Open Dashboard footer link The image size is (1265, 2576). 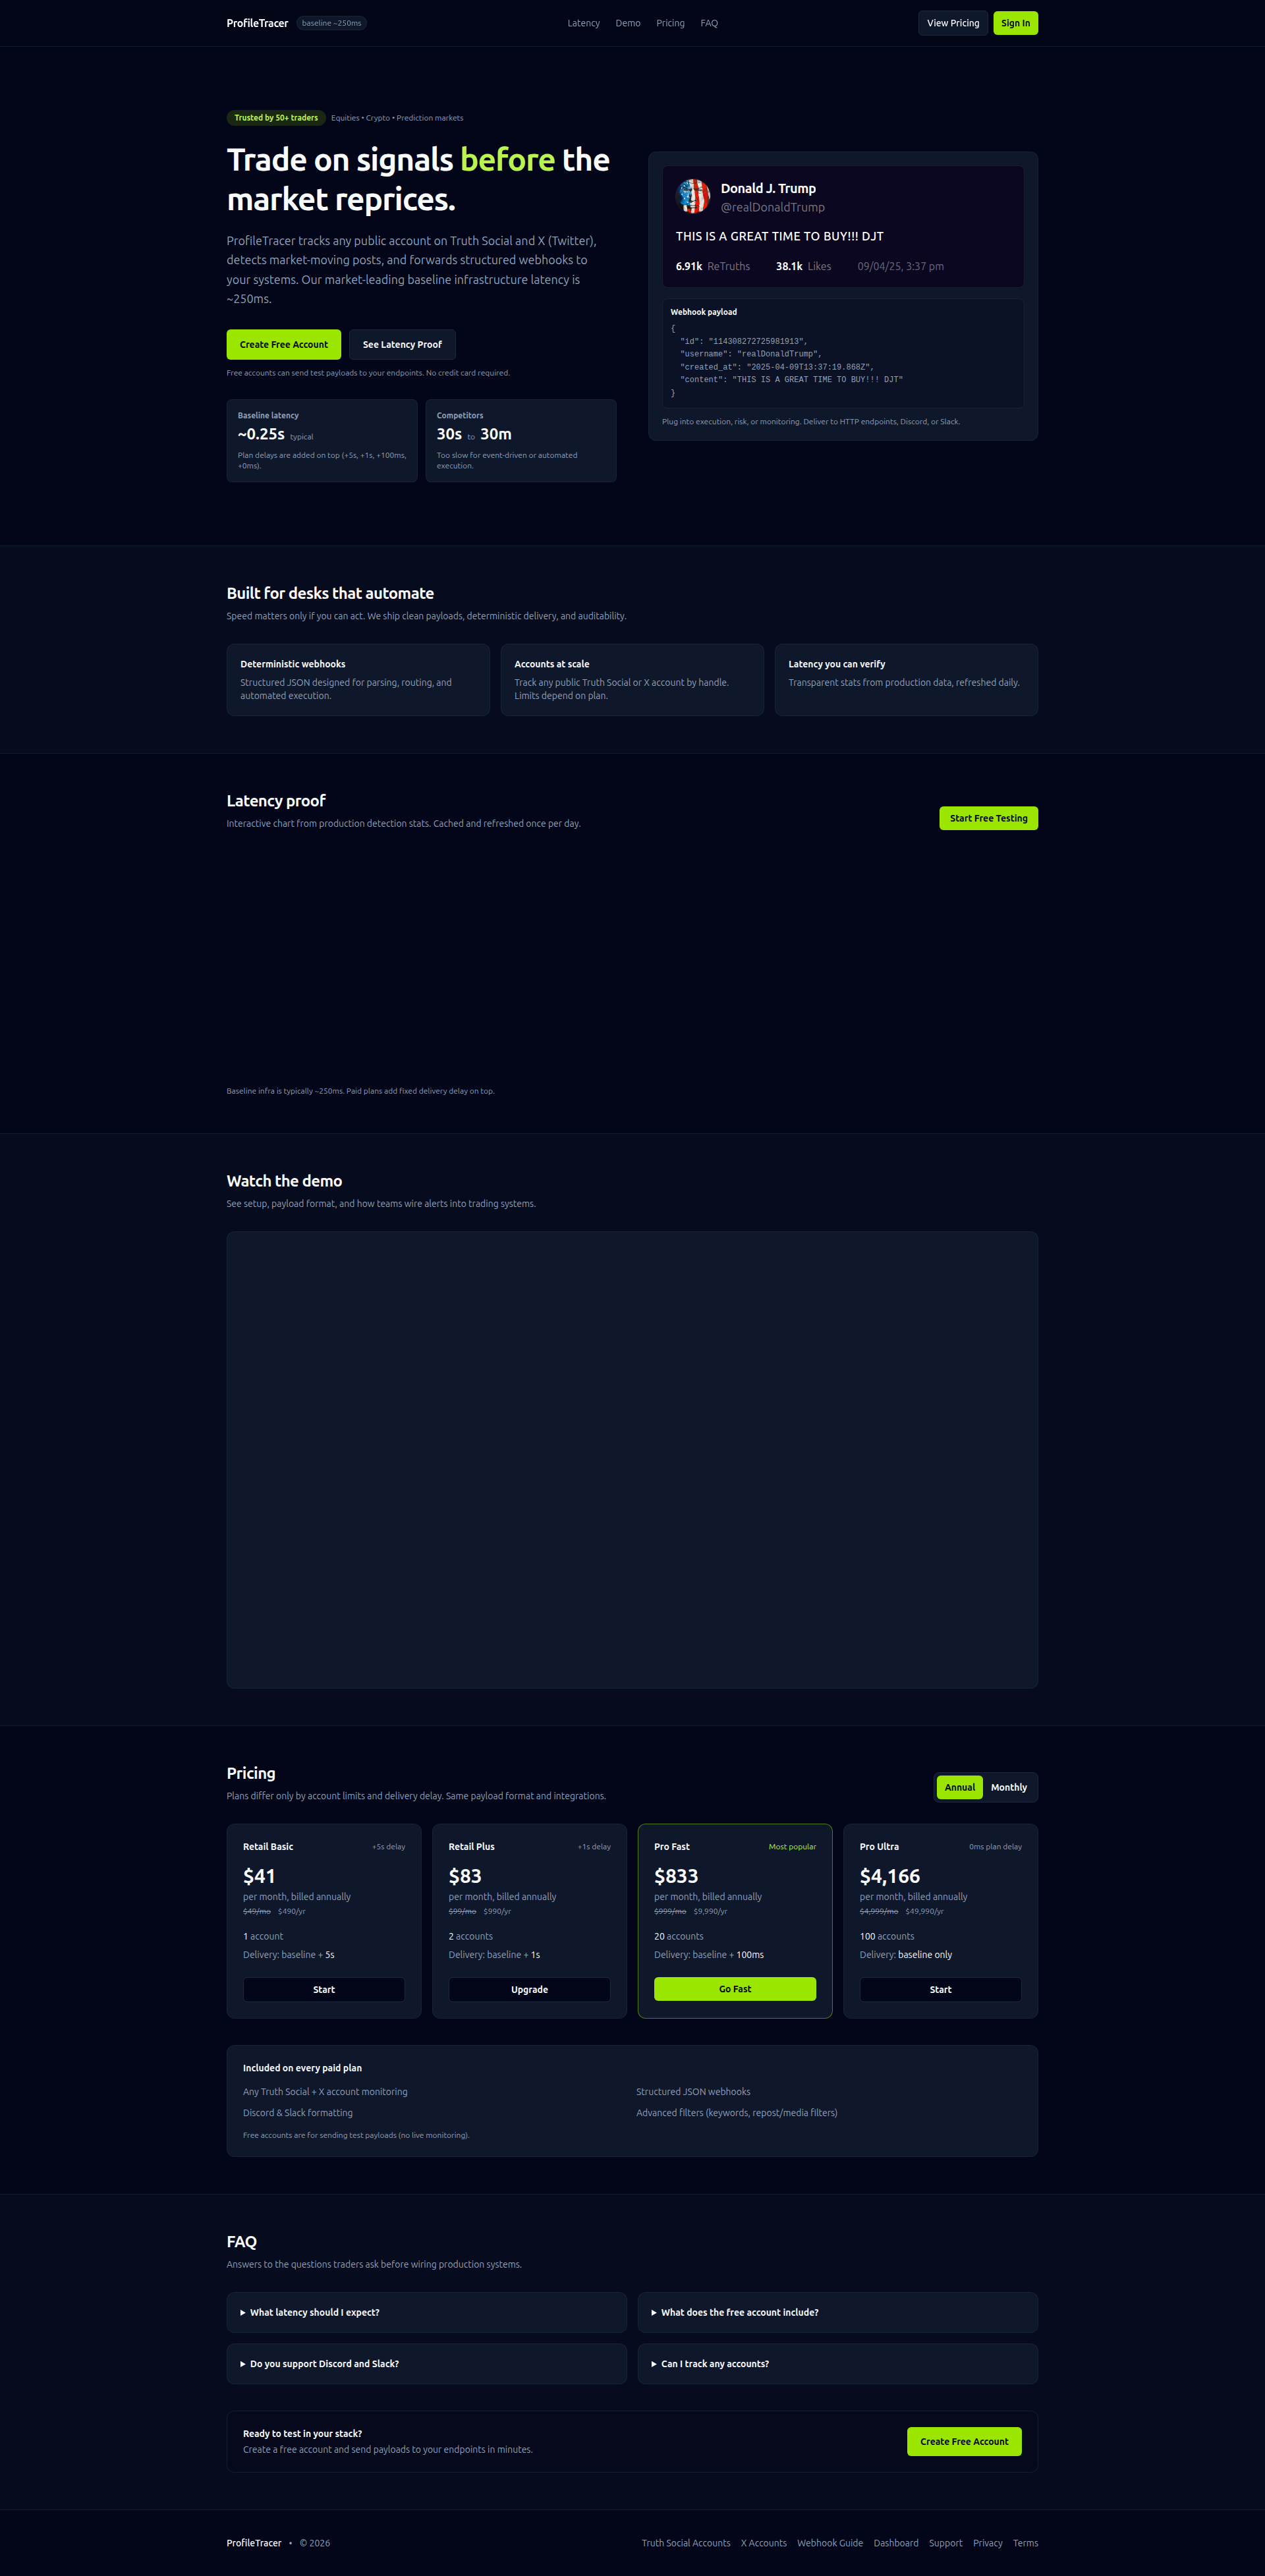tap(896, 2543)
